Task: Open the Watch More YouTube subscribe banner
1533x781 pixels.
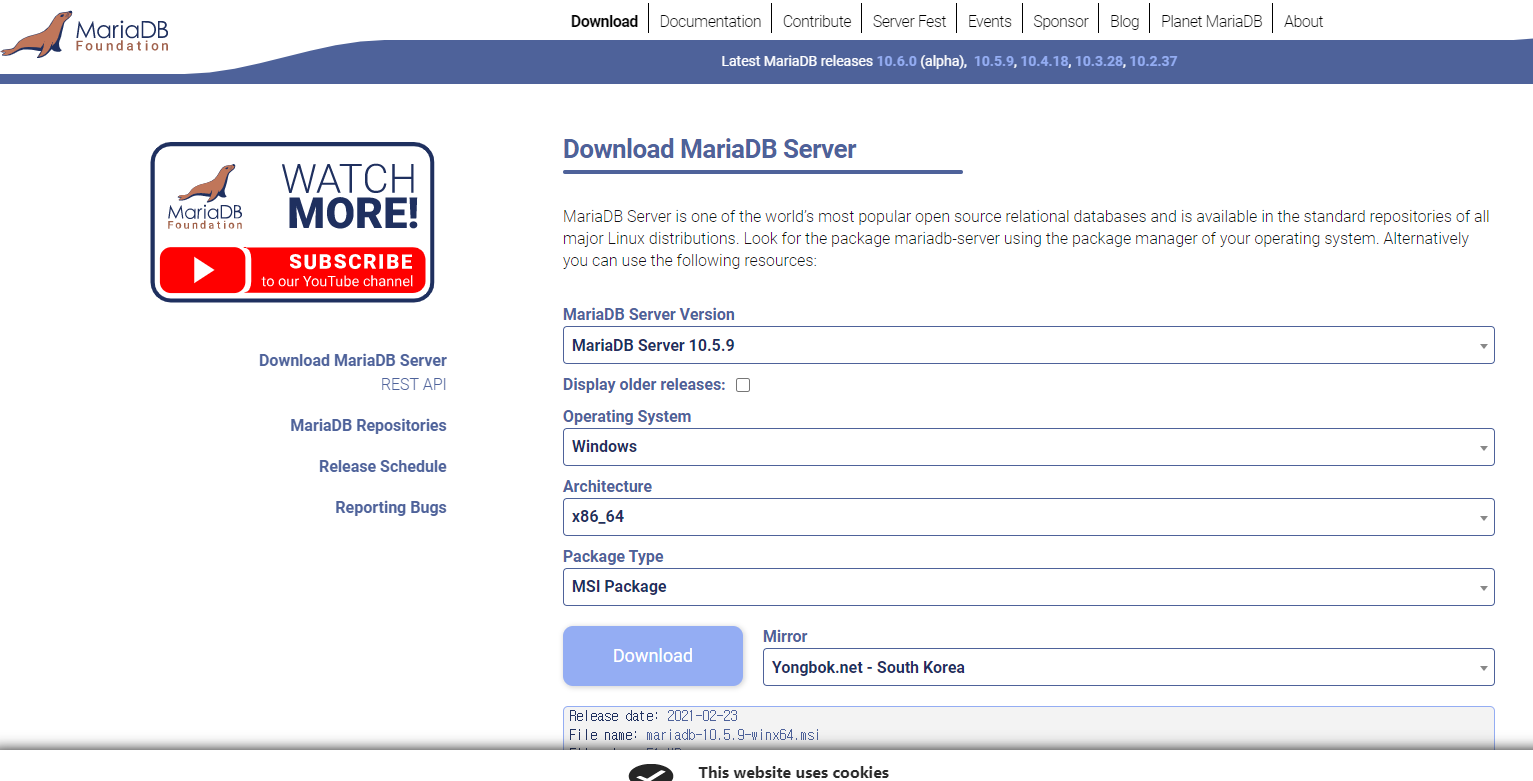Action: 292,222
